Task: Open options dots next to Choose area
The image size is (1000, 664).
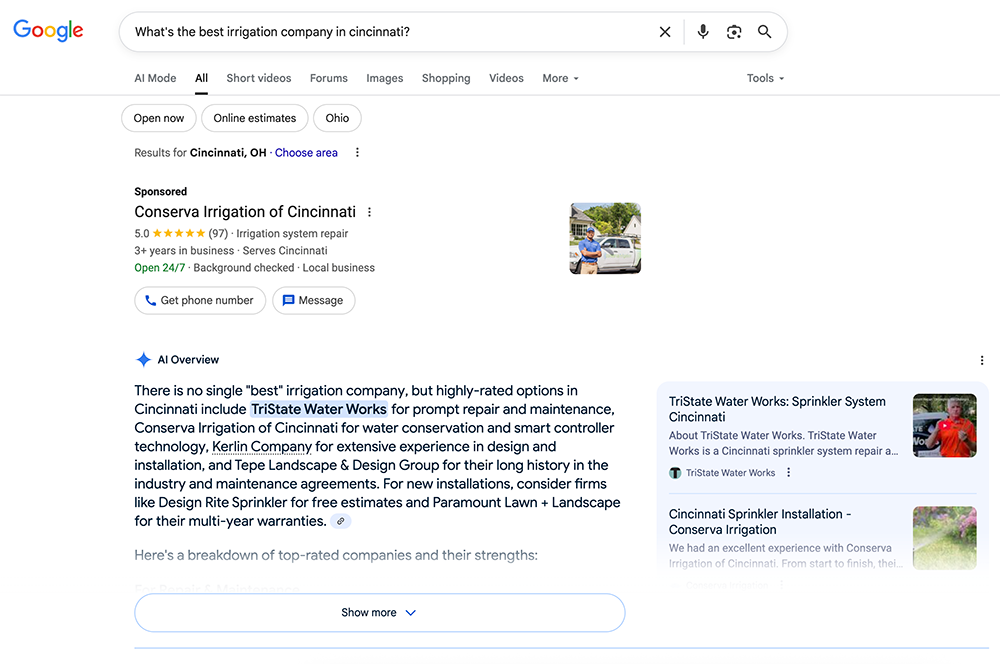Action: 357,152
